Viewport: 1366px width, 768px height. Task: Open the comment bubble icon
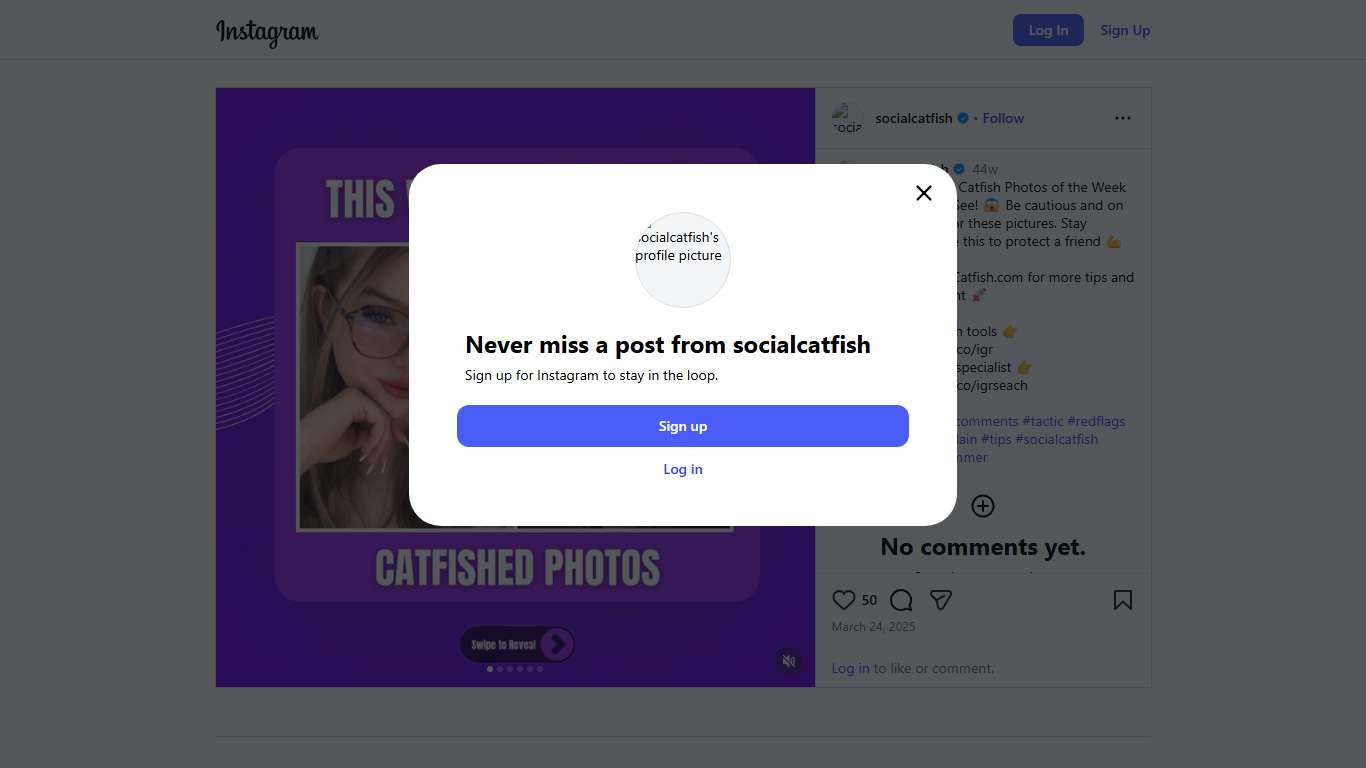click(901, 600)
